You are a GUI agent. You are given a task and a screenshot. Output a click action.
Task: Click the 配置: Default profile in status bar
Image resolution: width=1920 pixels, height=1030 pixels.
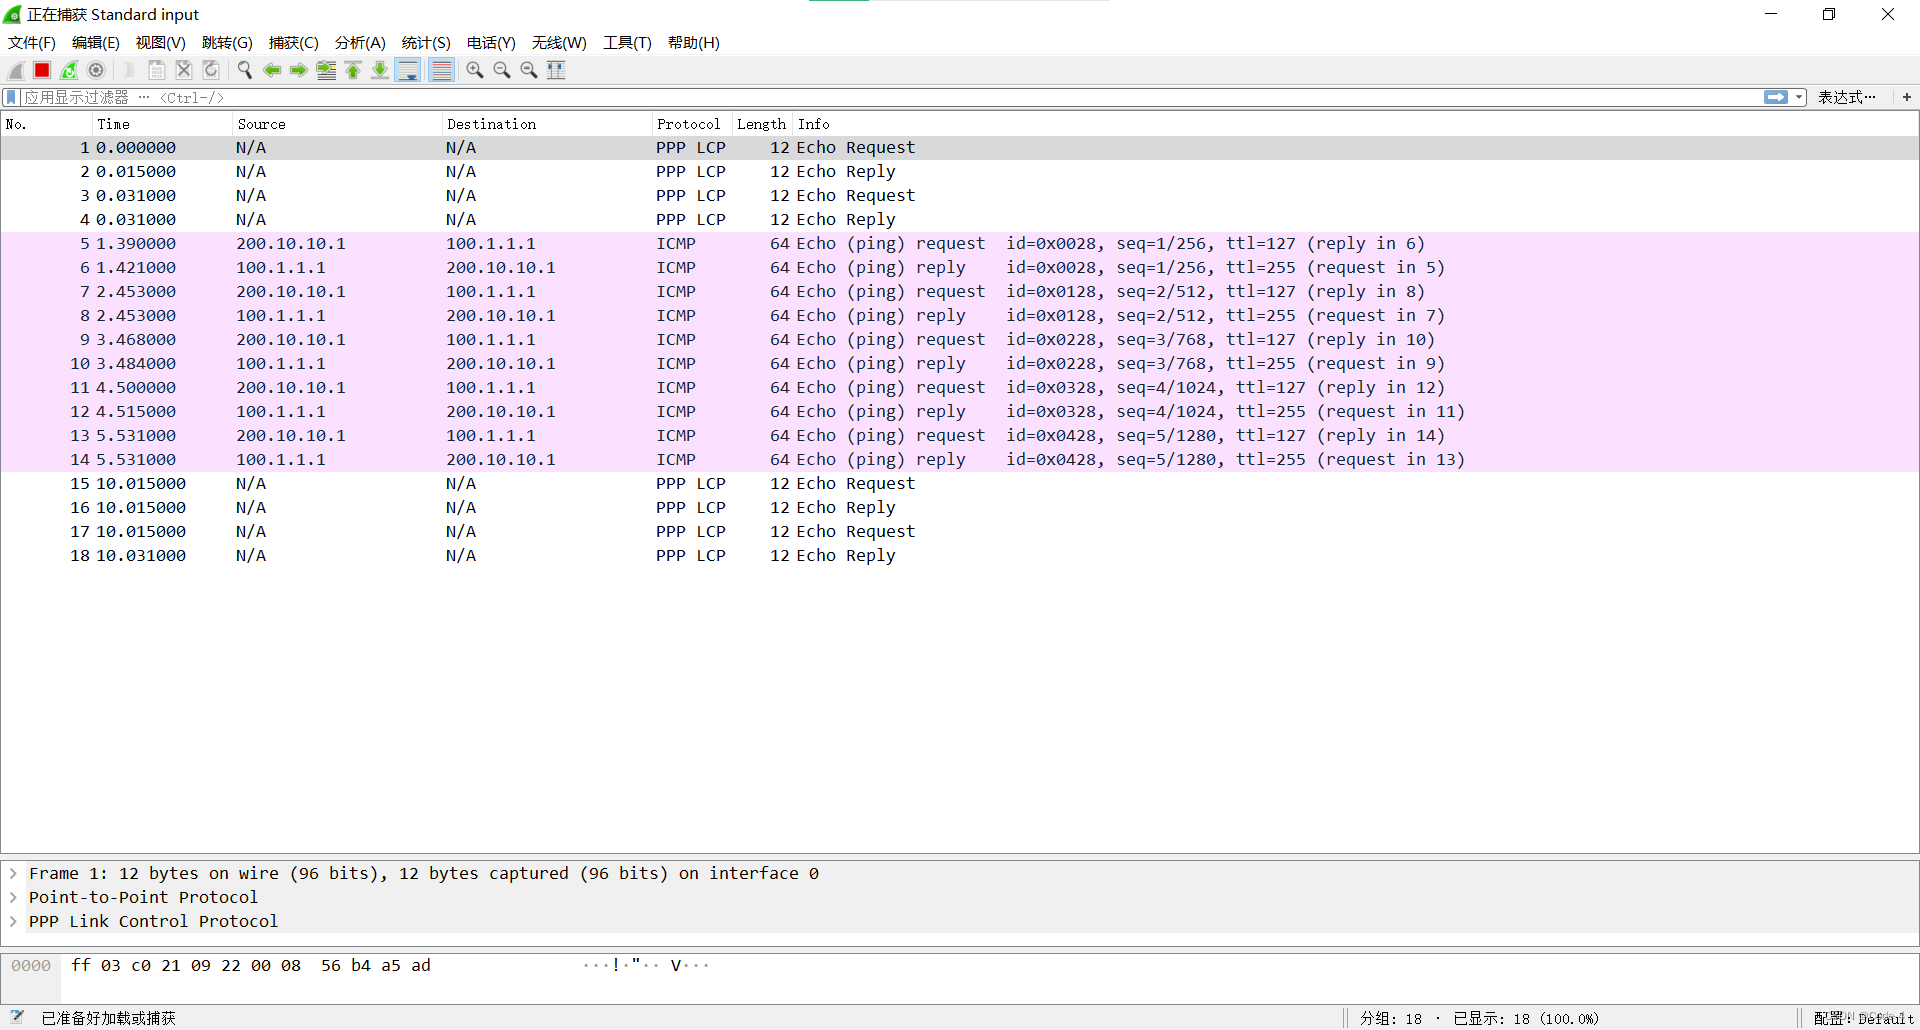tap(1863, 1018)
